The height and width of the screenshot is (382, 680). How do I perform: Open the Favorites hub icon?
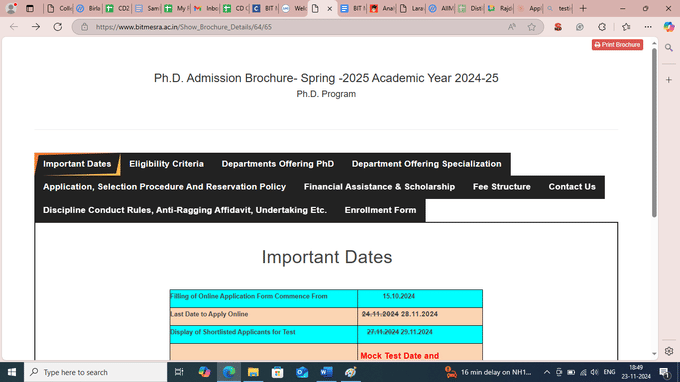click(626, 27)
